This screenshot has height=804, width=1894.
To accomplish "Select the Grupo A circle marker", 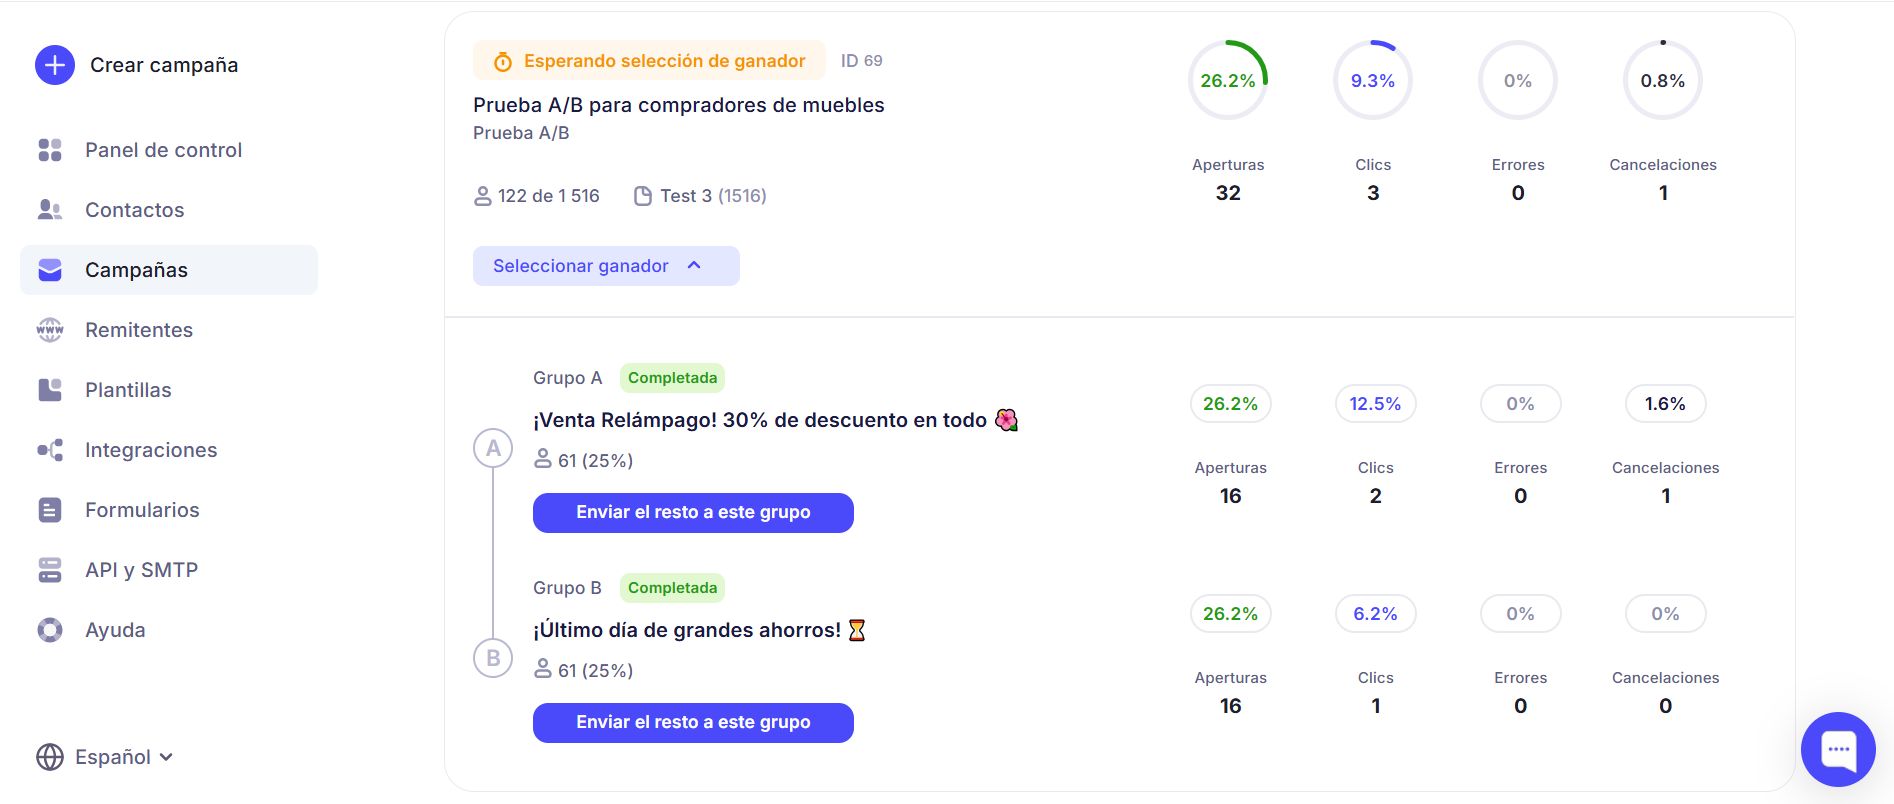I will (493, 449).
